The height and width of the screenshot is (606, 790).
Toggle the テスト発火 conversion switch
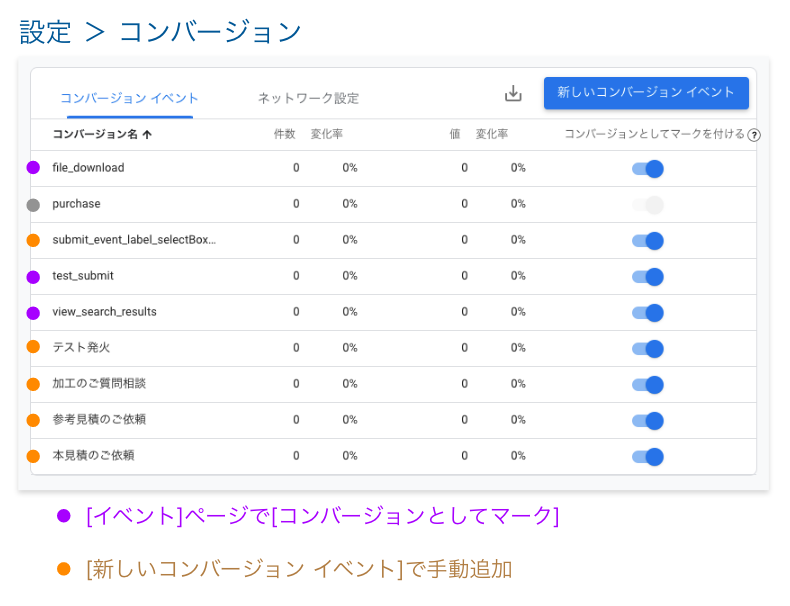648,349
